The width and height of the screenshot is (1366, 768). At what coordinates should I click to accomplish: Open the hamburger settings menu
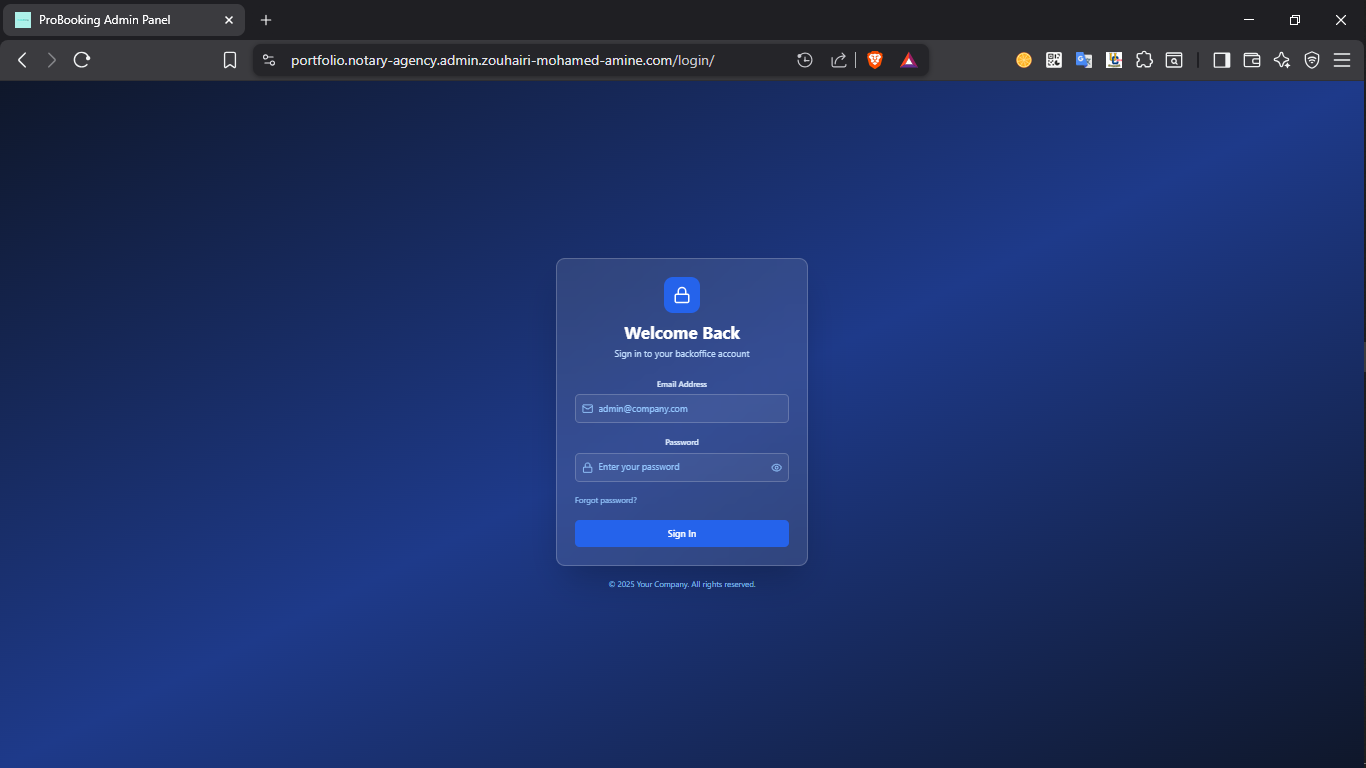pyautogui.click(x=1342, y=60)
